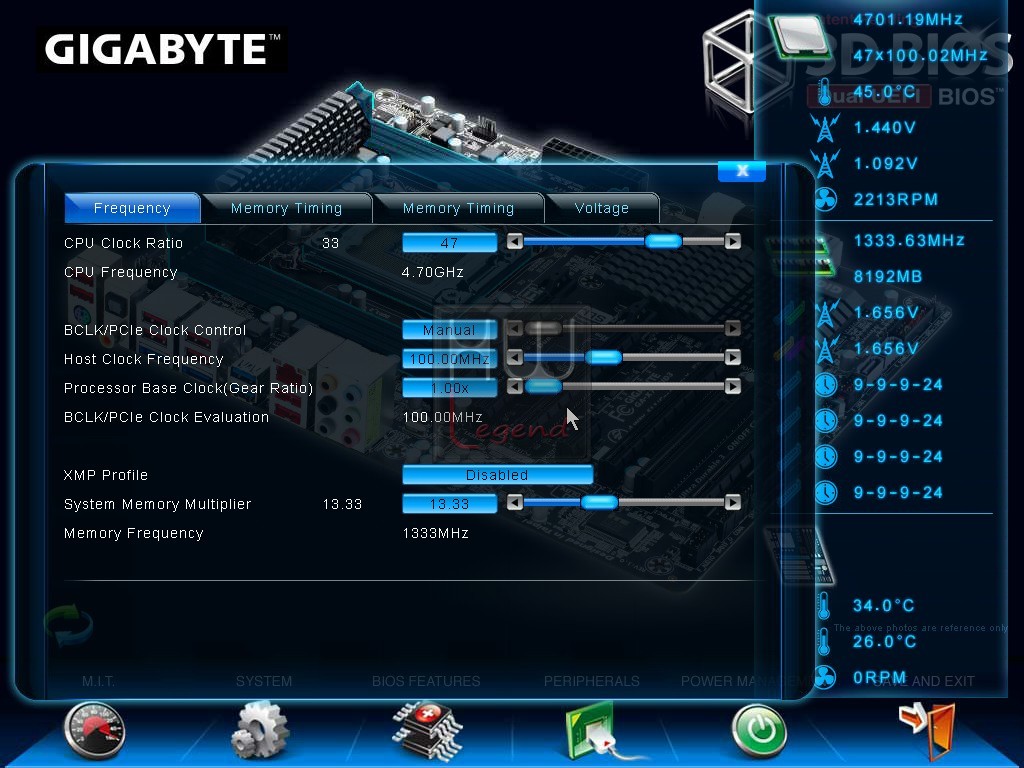Open the XMP Profile Disabled dropdown
Screen dimensions: 1024x768
tap(497, 475)
